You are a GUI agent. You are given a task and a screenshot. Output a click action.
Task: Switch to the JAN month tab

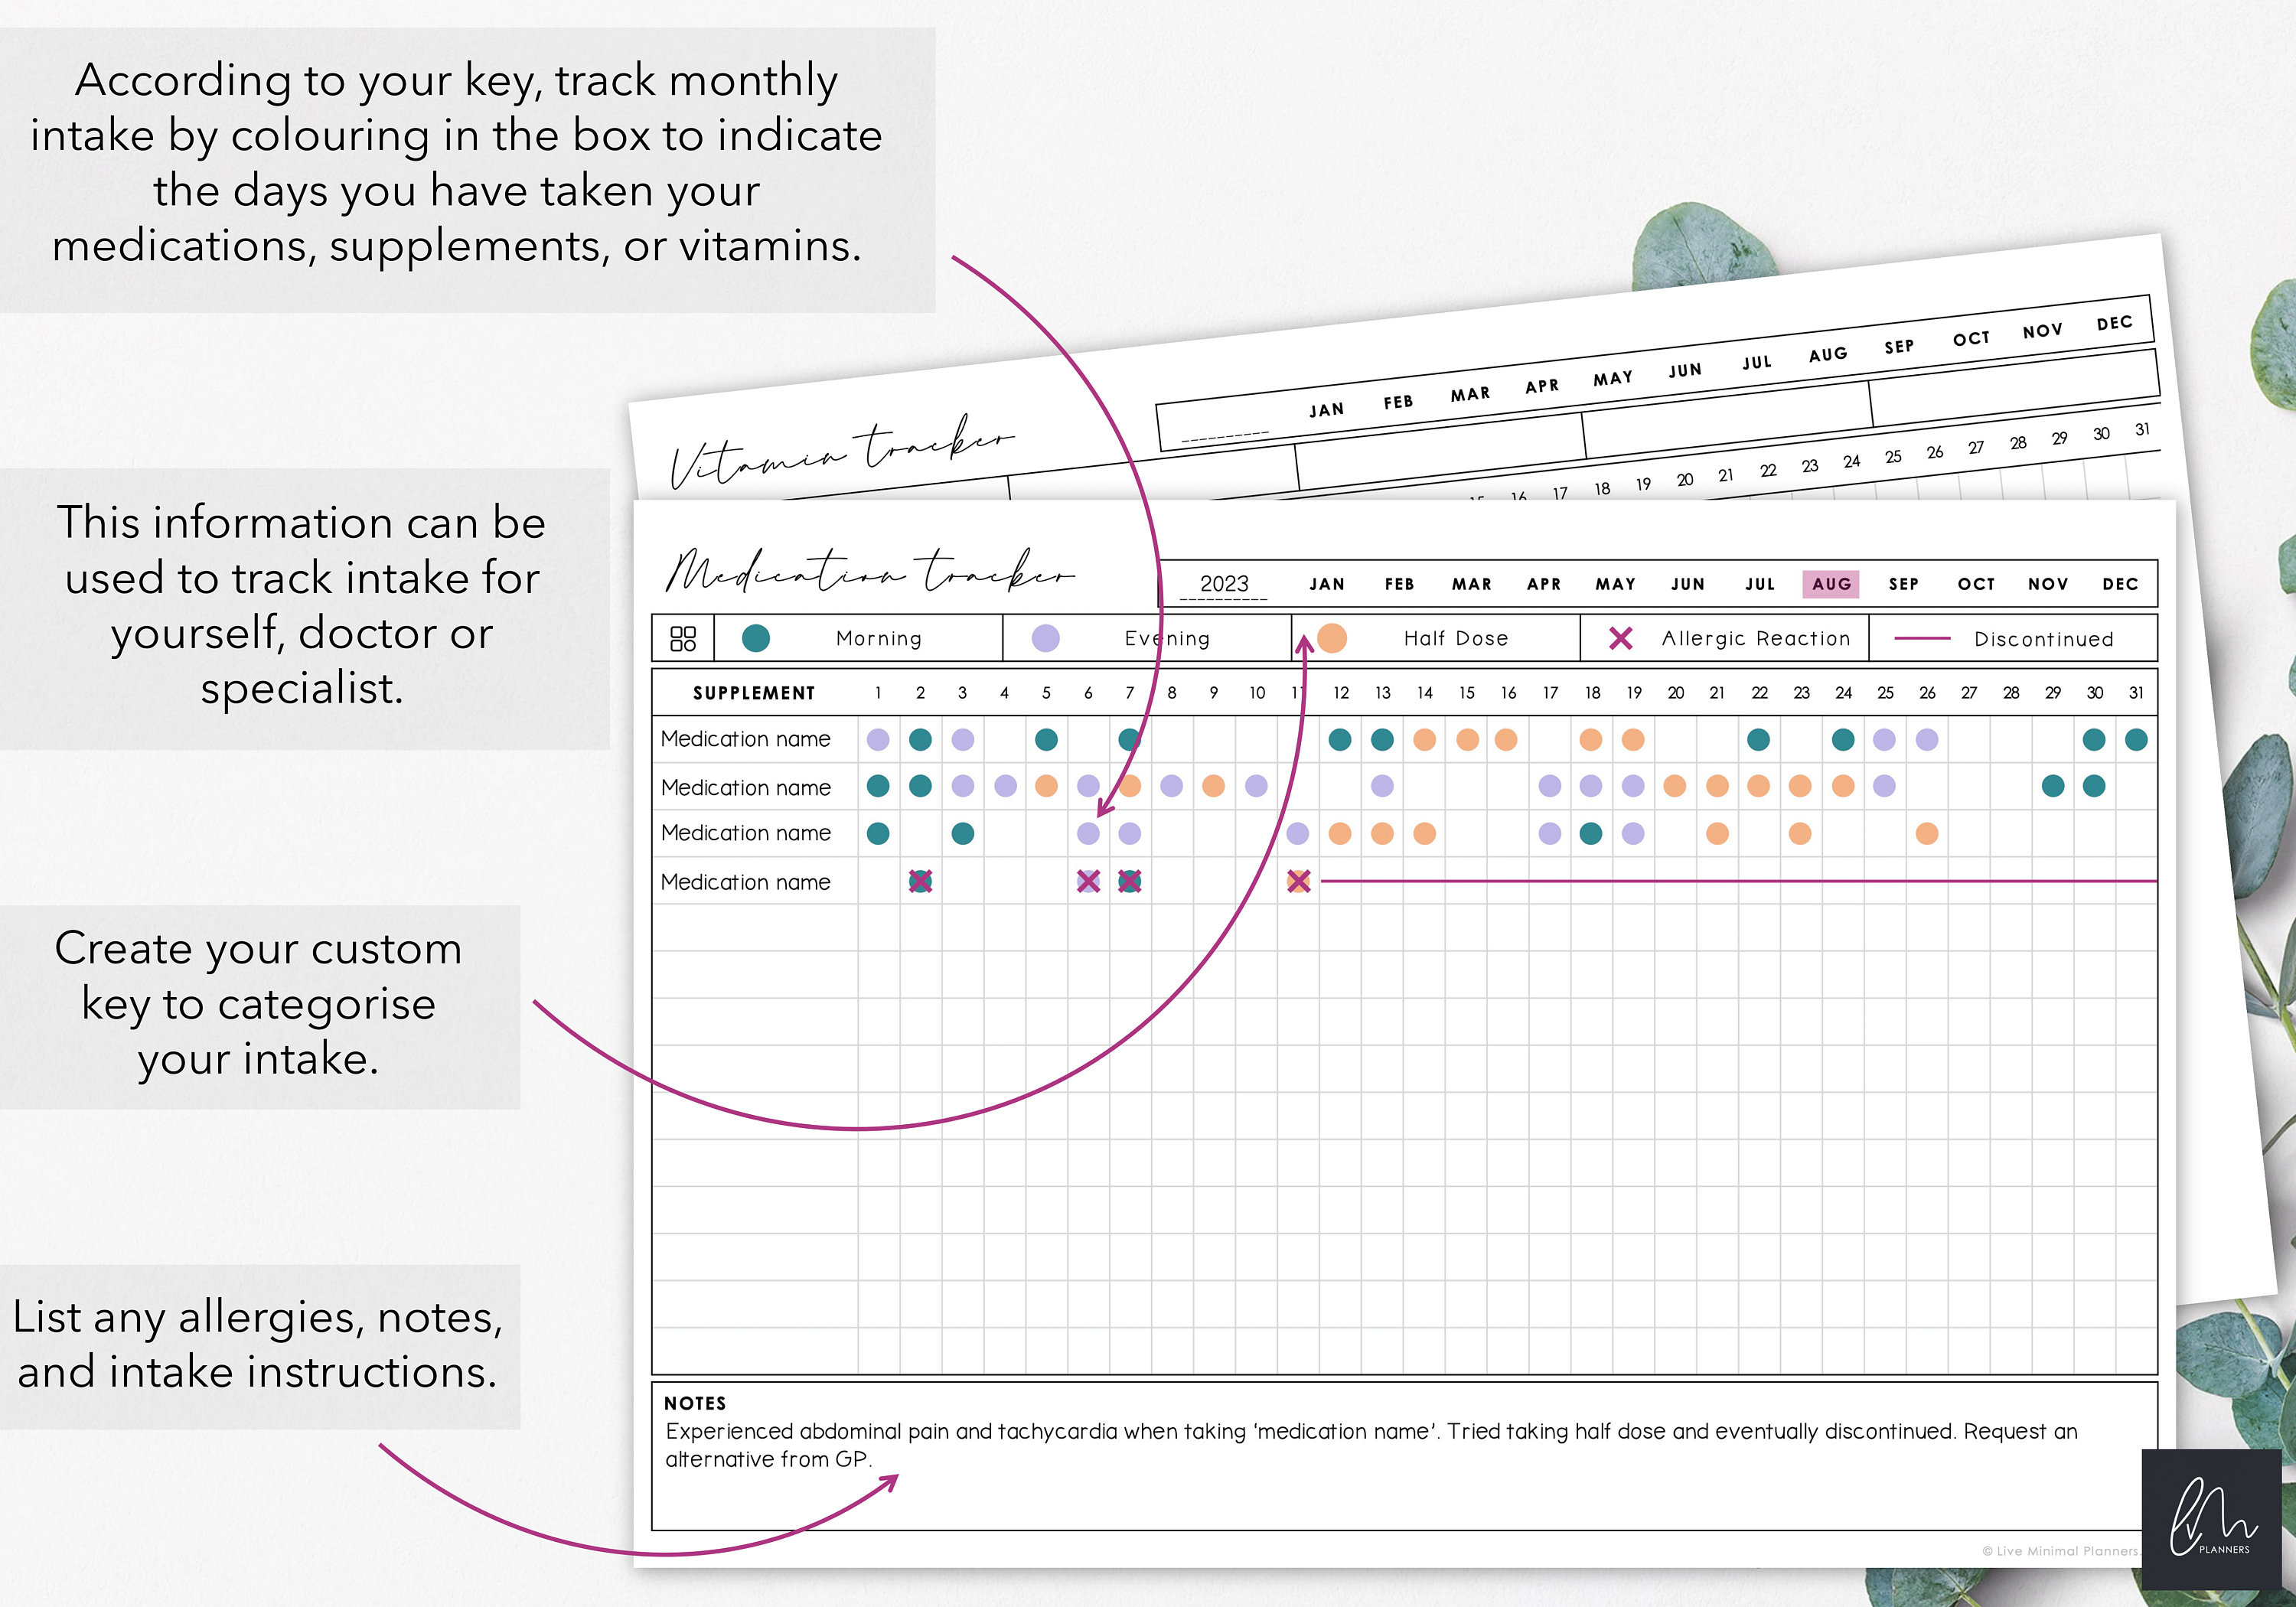[x=1326, y=584]
